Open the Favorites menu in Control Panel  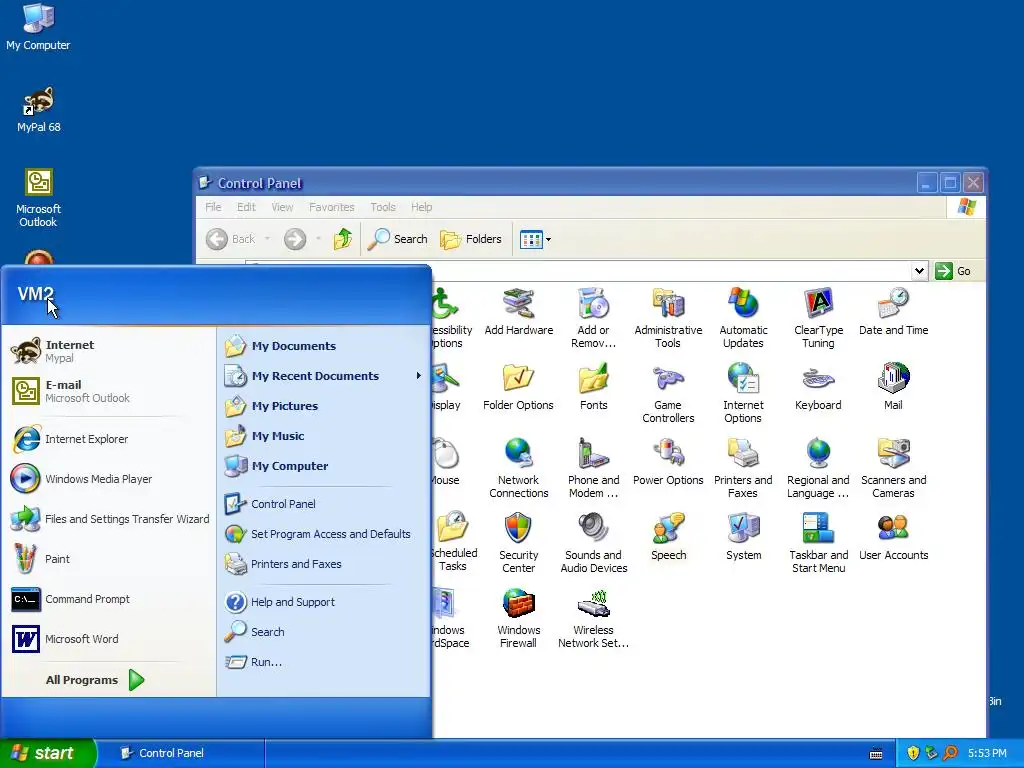pyautogui.click(x=331, y=207)
